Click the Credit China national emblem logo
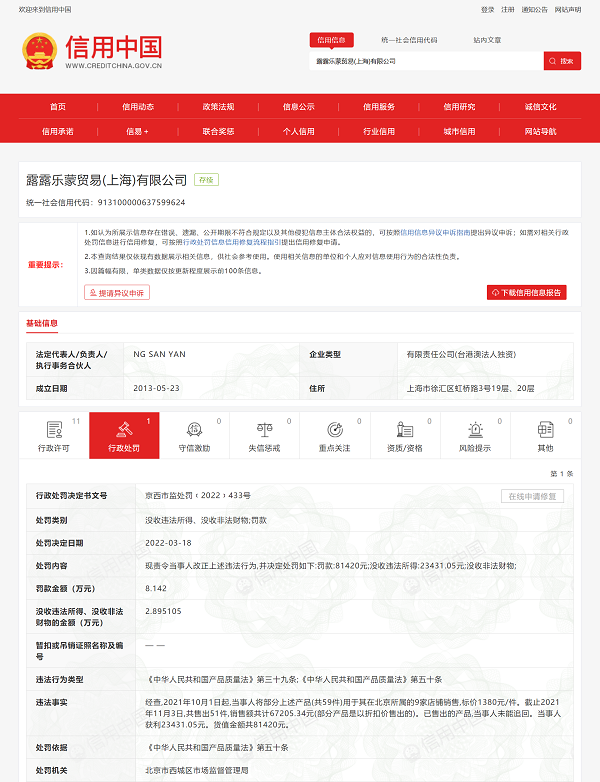This screenshot has width=600, height=782. [x=38, y=51]
